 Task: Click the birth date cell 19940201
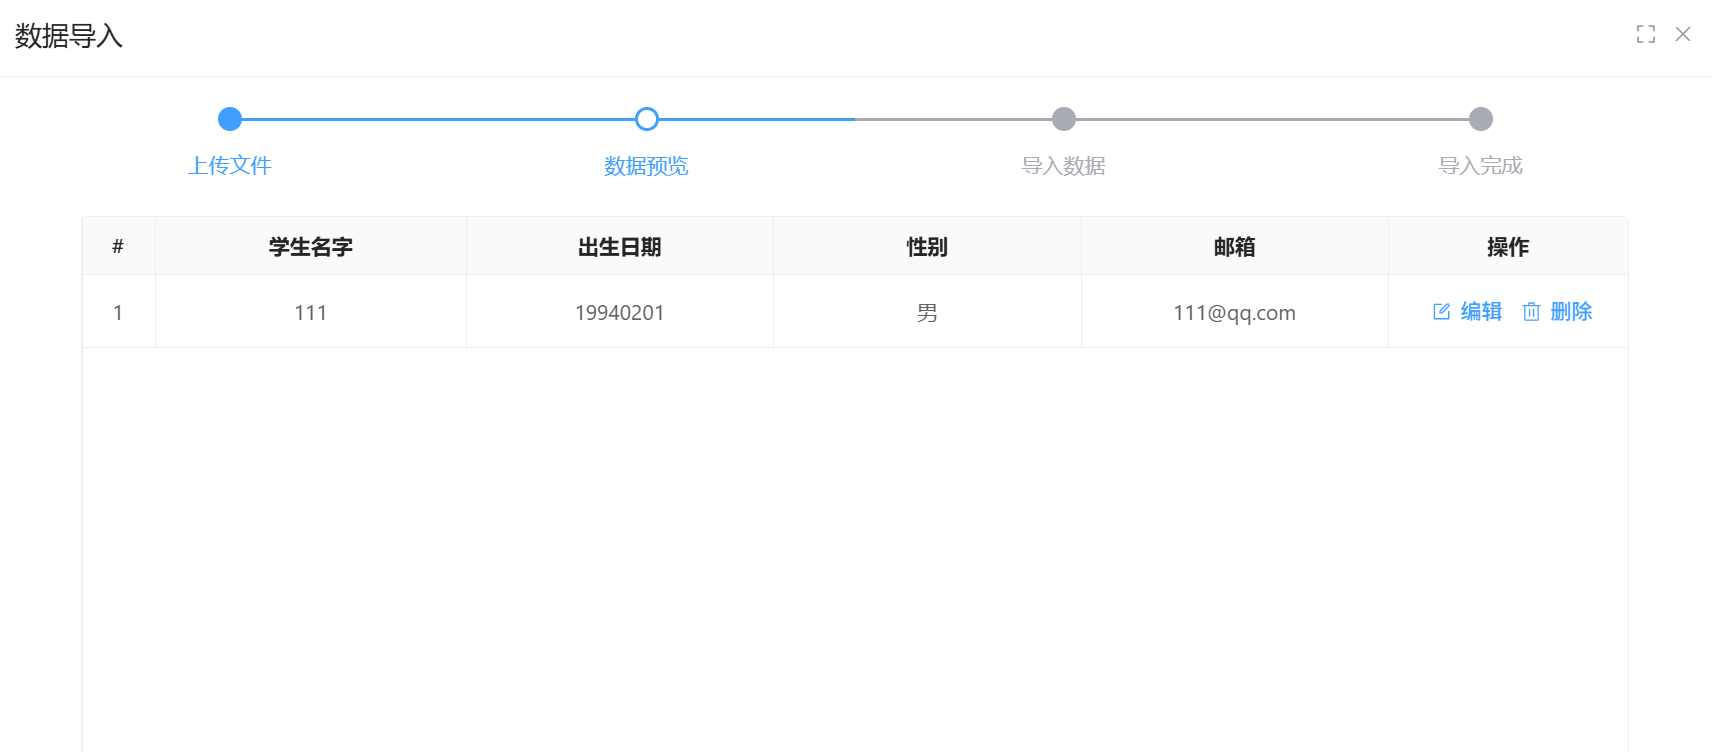pos(620,313)
